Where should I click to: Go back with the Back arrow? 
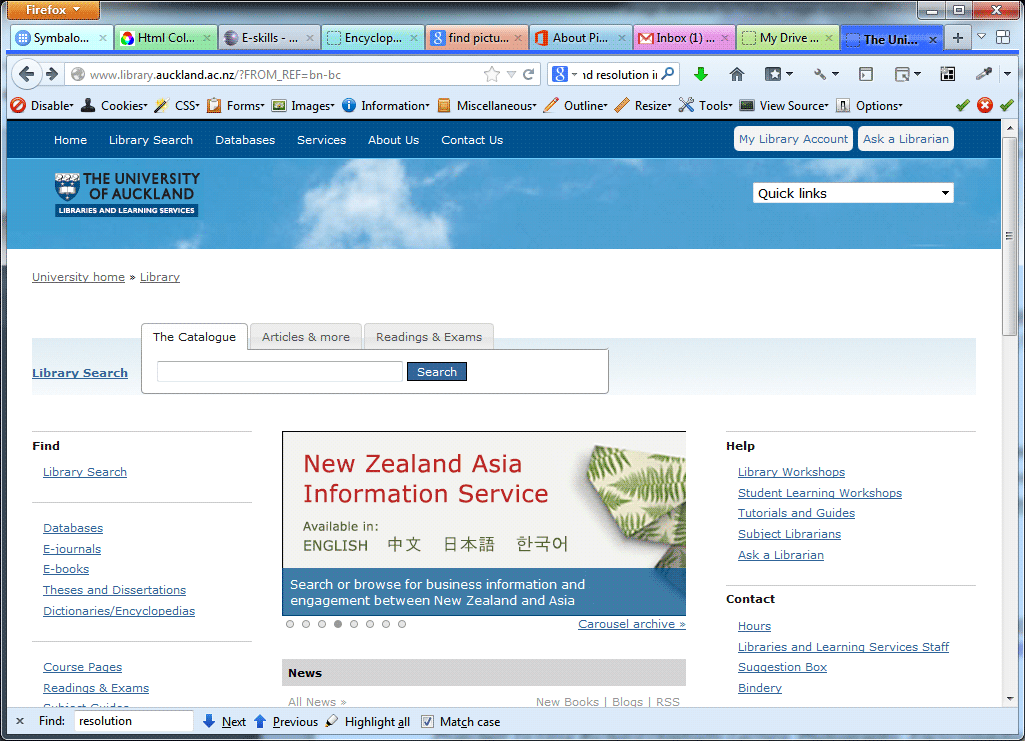click(x=26, y=74)
